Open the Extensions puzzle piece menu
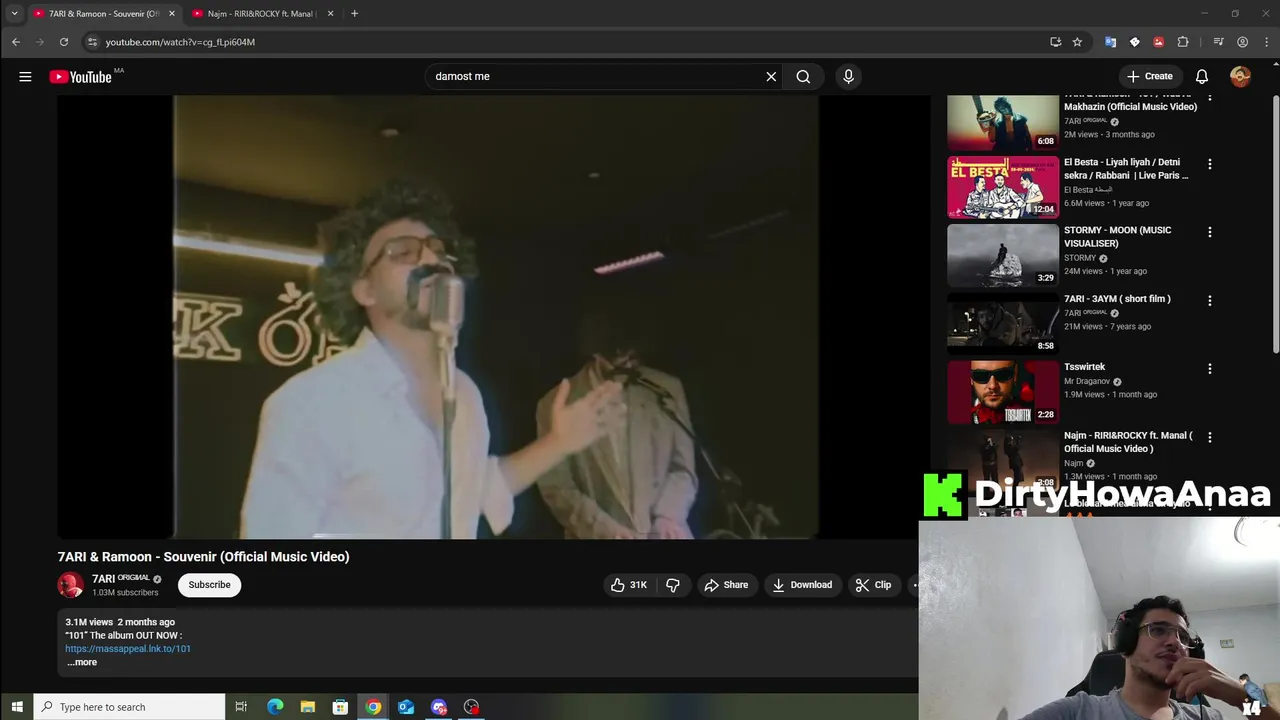This screenshot has height=720, width=1280. 1183,42
